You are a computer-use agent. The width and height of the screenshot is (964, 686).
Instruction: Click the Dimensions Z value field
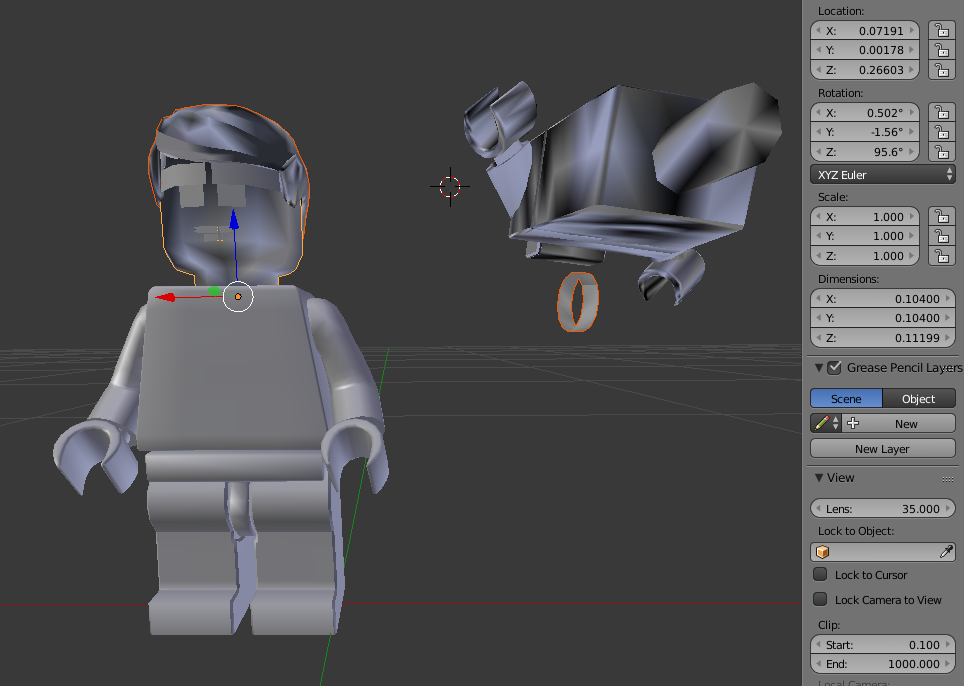click(x=882, y=337)
